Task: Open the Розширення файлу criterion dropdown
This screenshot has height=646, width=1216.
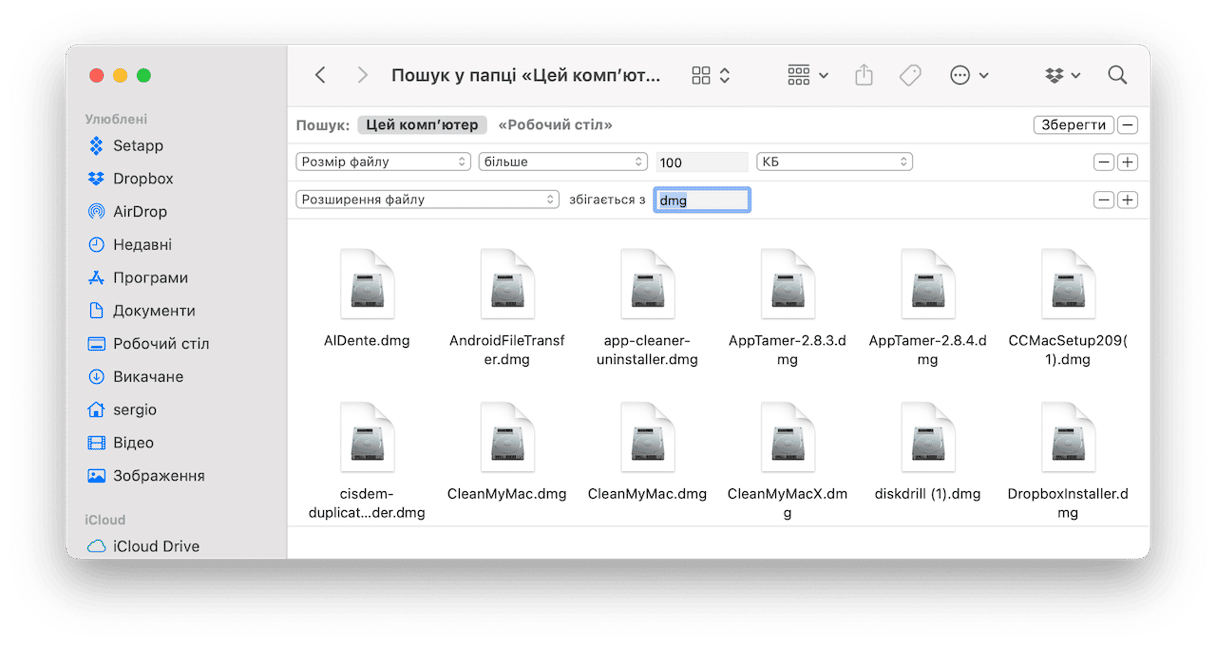Action: coord(427,199)
